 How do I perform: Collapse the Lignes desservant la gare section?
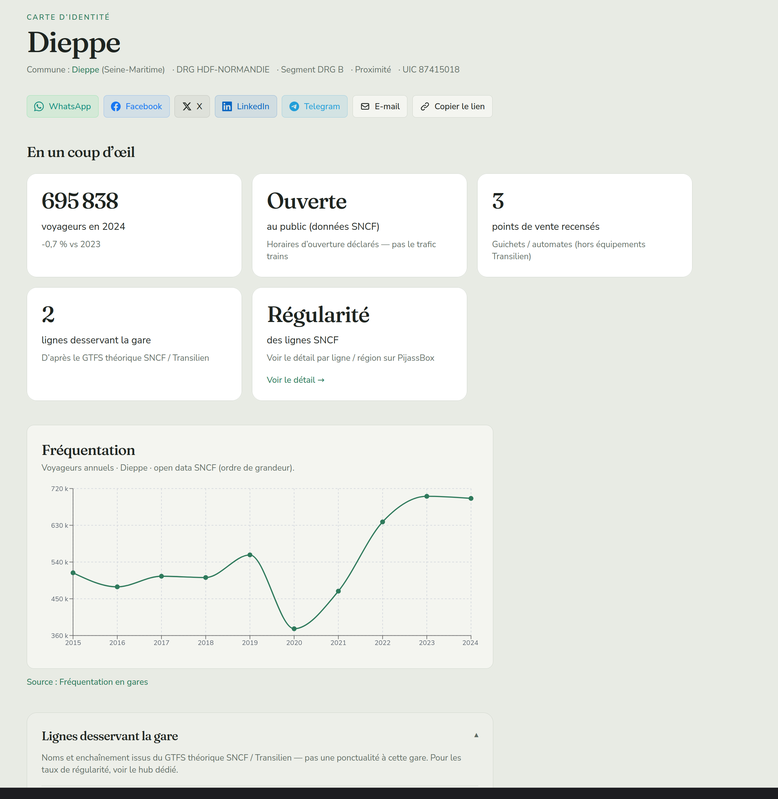point(476,735)
